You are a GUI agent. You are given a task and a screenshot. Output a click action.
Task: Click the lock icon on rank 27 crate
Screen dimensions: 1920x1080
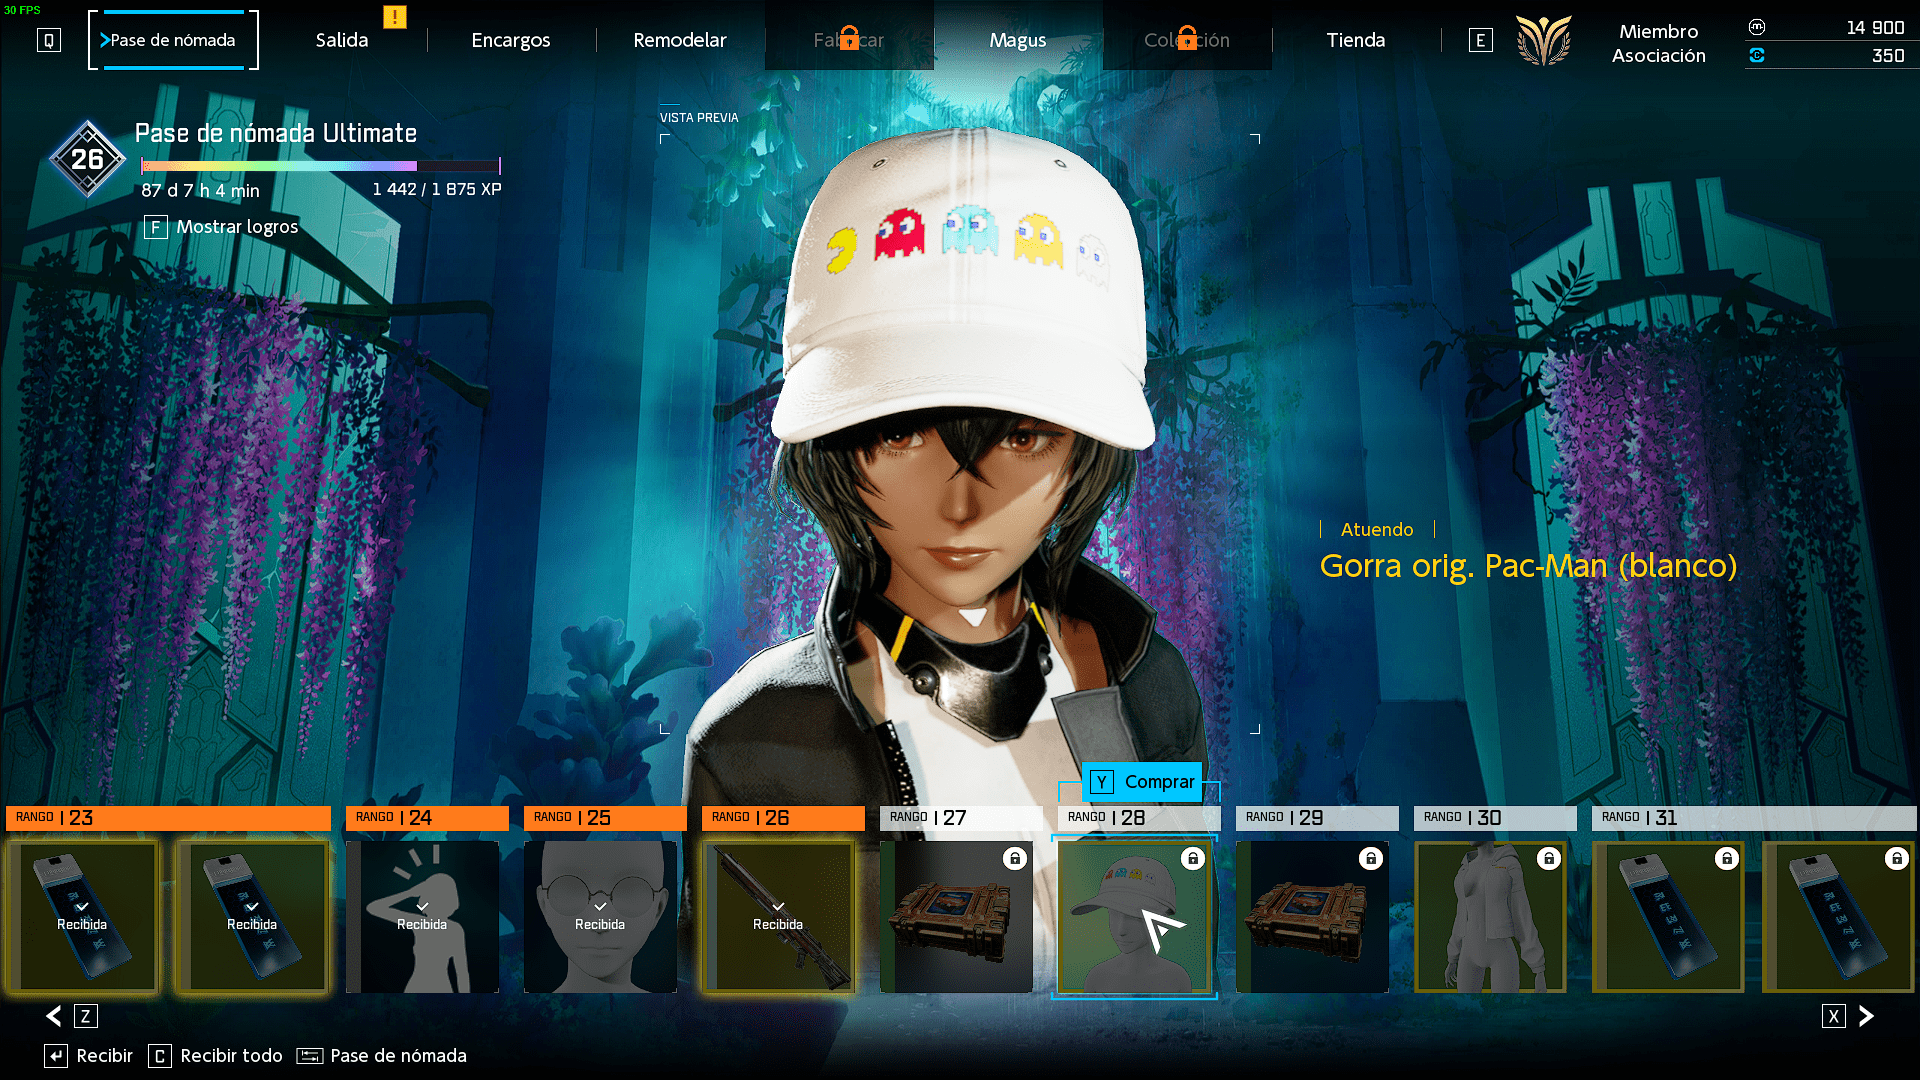pyautogui.click(x=1015, y=858)
